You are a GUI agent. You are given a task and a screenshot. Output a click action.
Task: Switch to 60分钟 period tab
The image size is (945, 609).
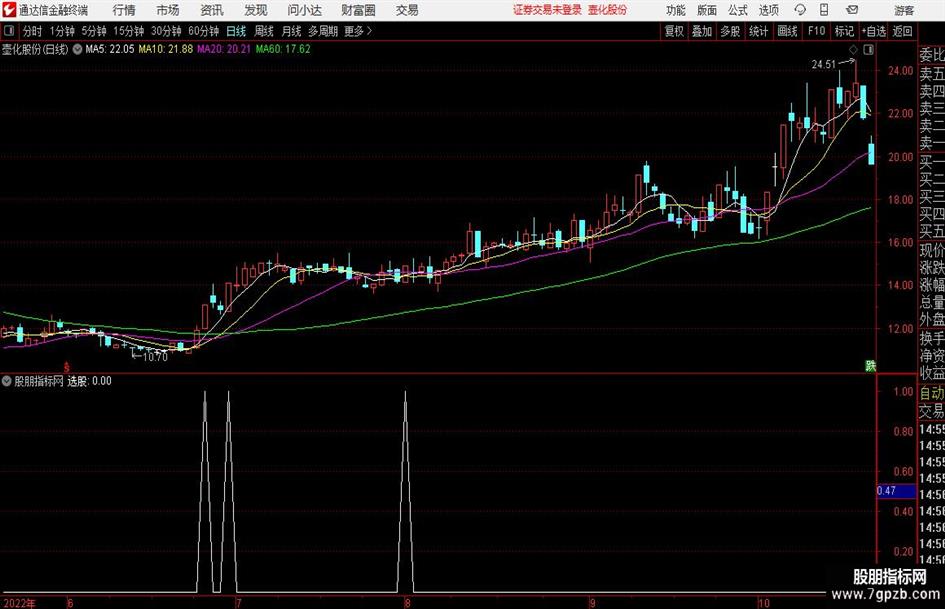point(204,31)
